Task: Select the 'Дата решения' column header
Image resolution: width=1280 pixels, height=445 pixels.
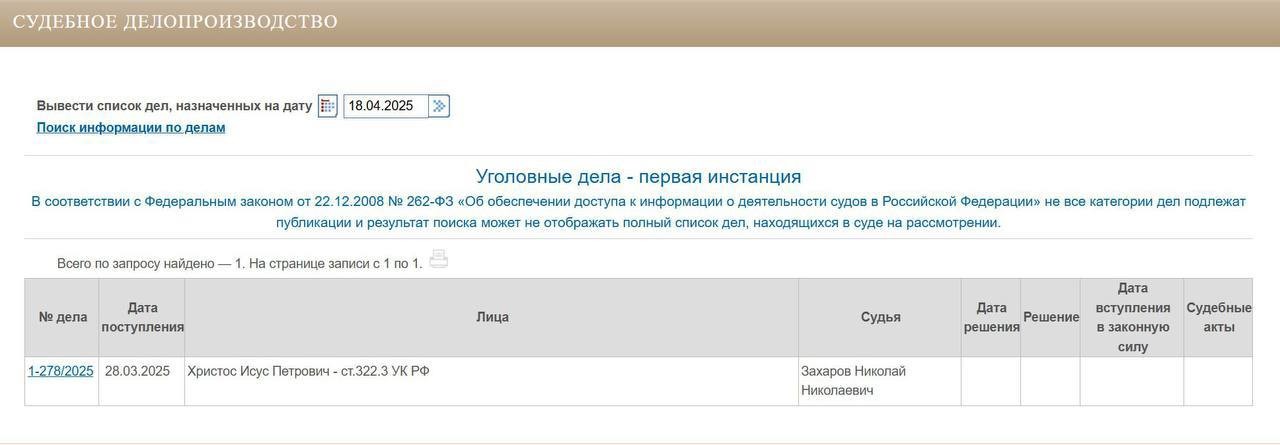Action: click(991, 317)
